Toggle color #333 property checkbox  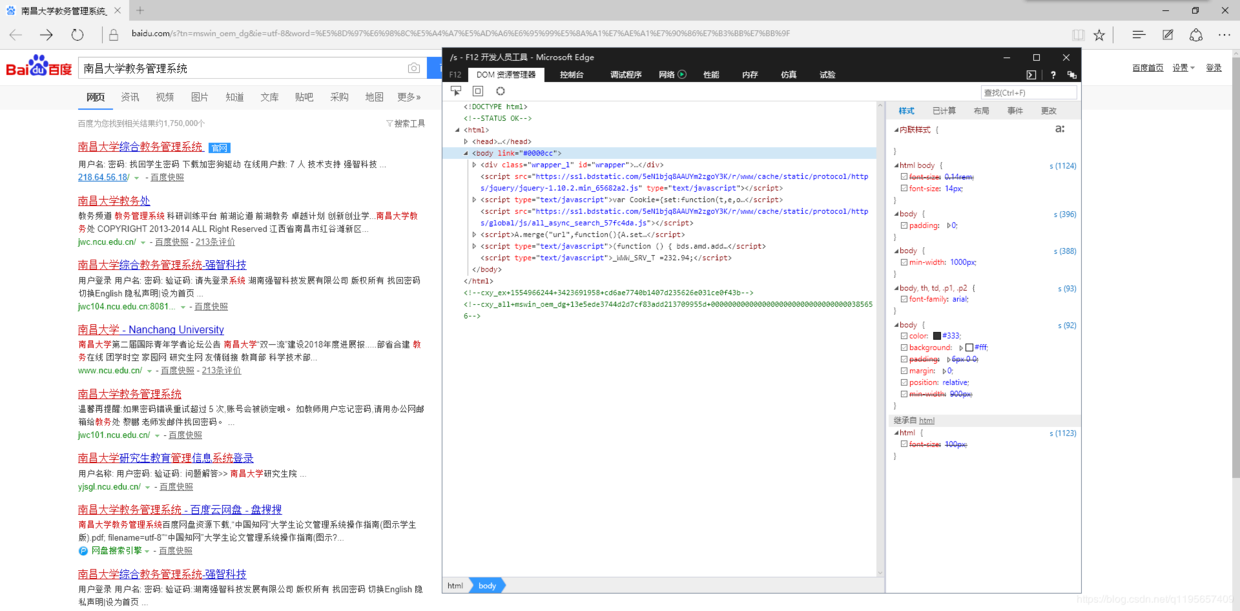(904, 336)
